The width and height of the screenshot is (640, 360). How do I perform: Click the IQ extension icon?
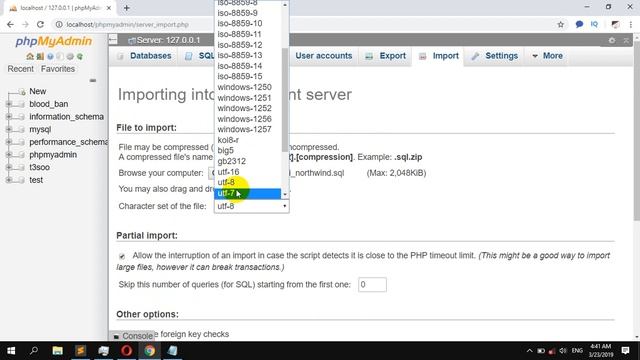tap(594, 24)
